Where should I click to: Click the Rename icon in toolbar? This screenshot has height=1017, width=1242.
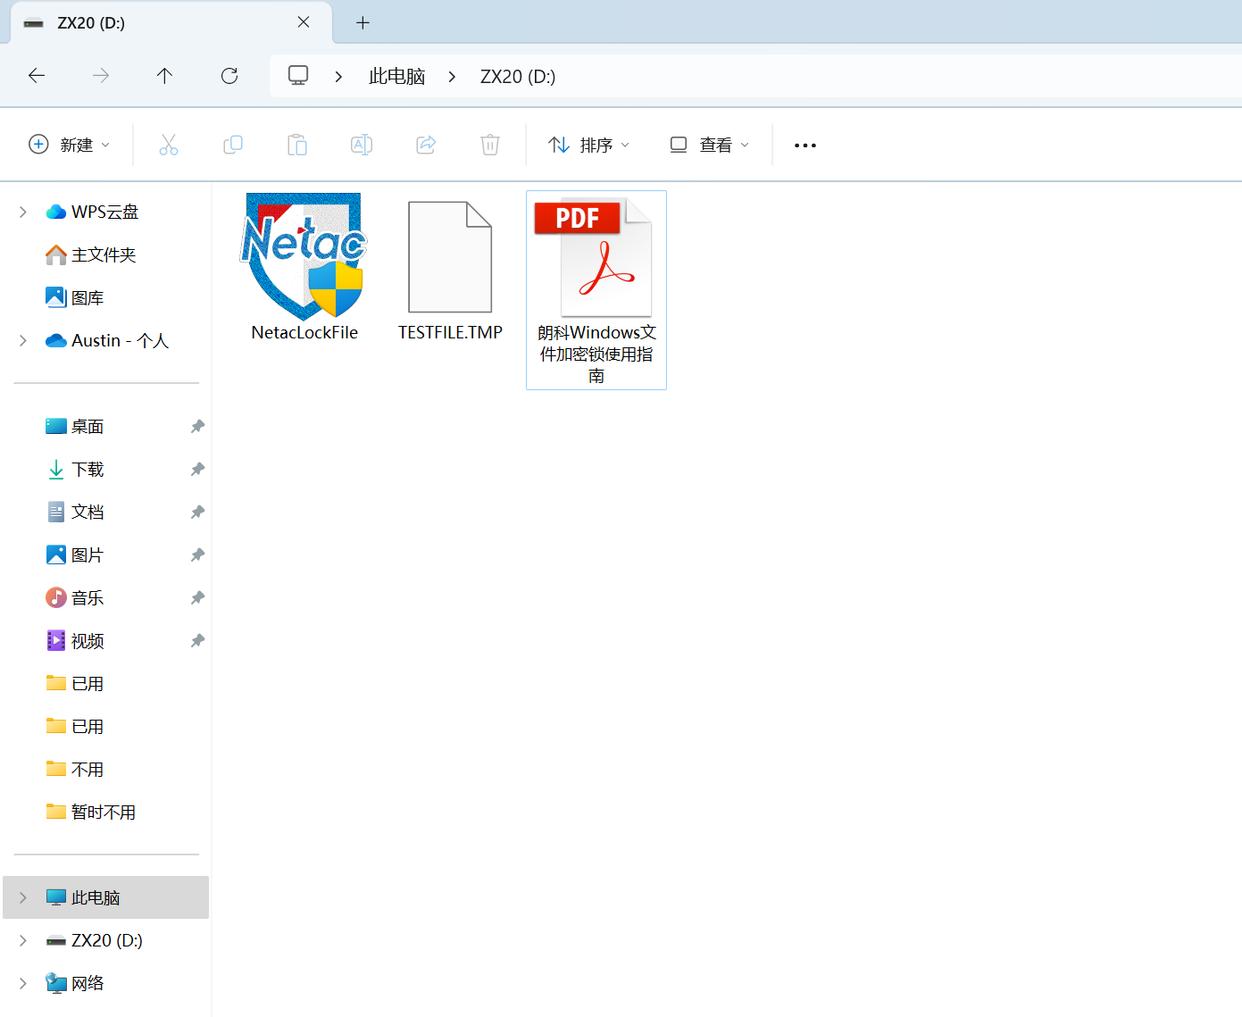[x=361, y=145]
